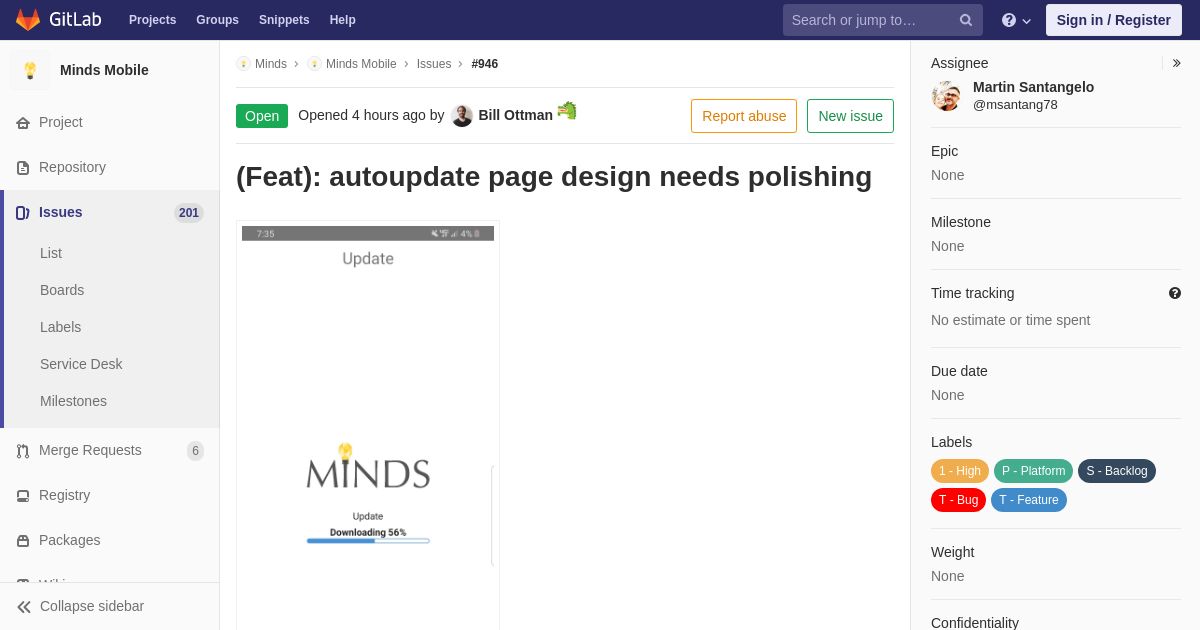Click the search magnifier icon
The image size is (1200, 630).
(966, 20)
